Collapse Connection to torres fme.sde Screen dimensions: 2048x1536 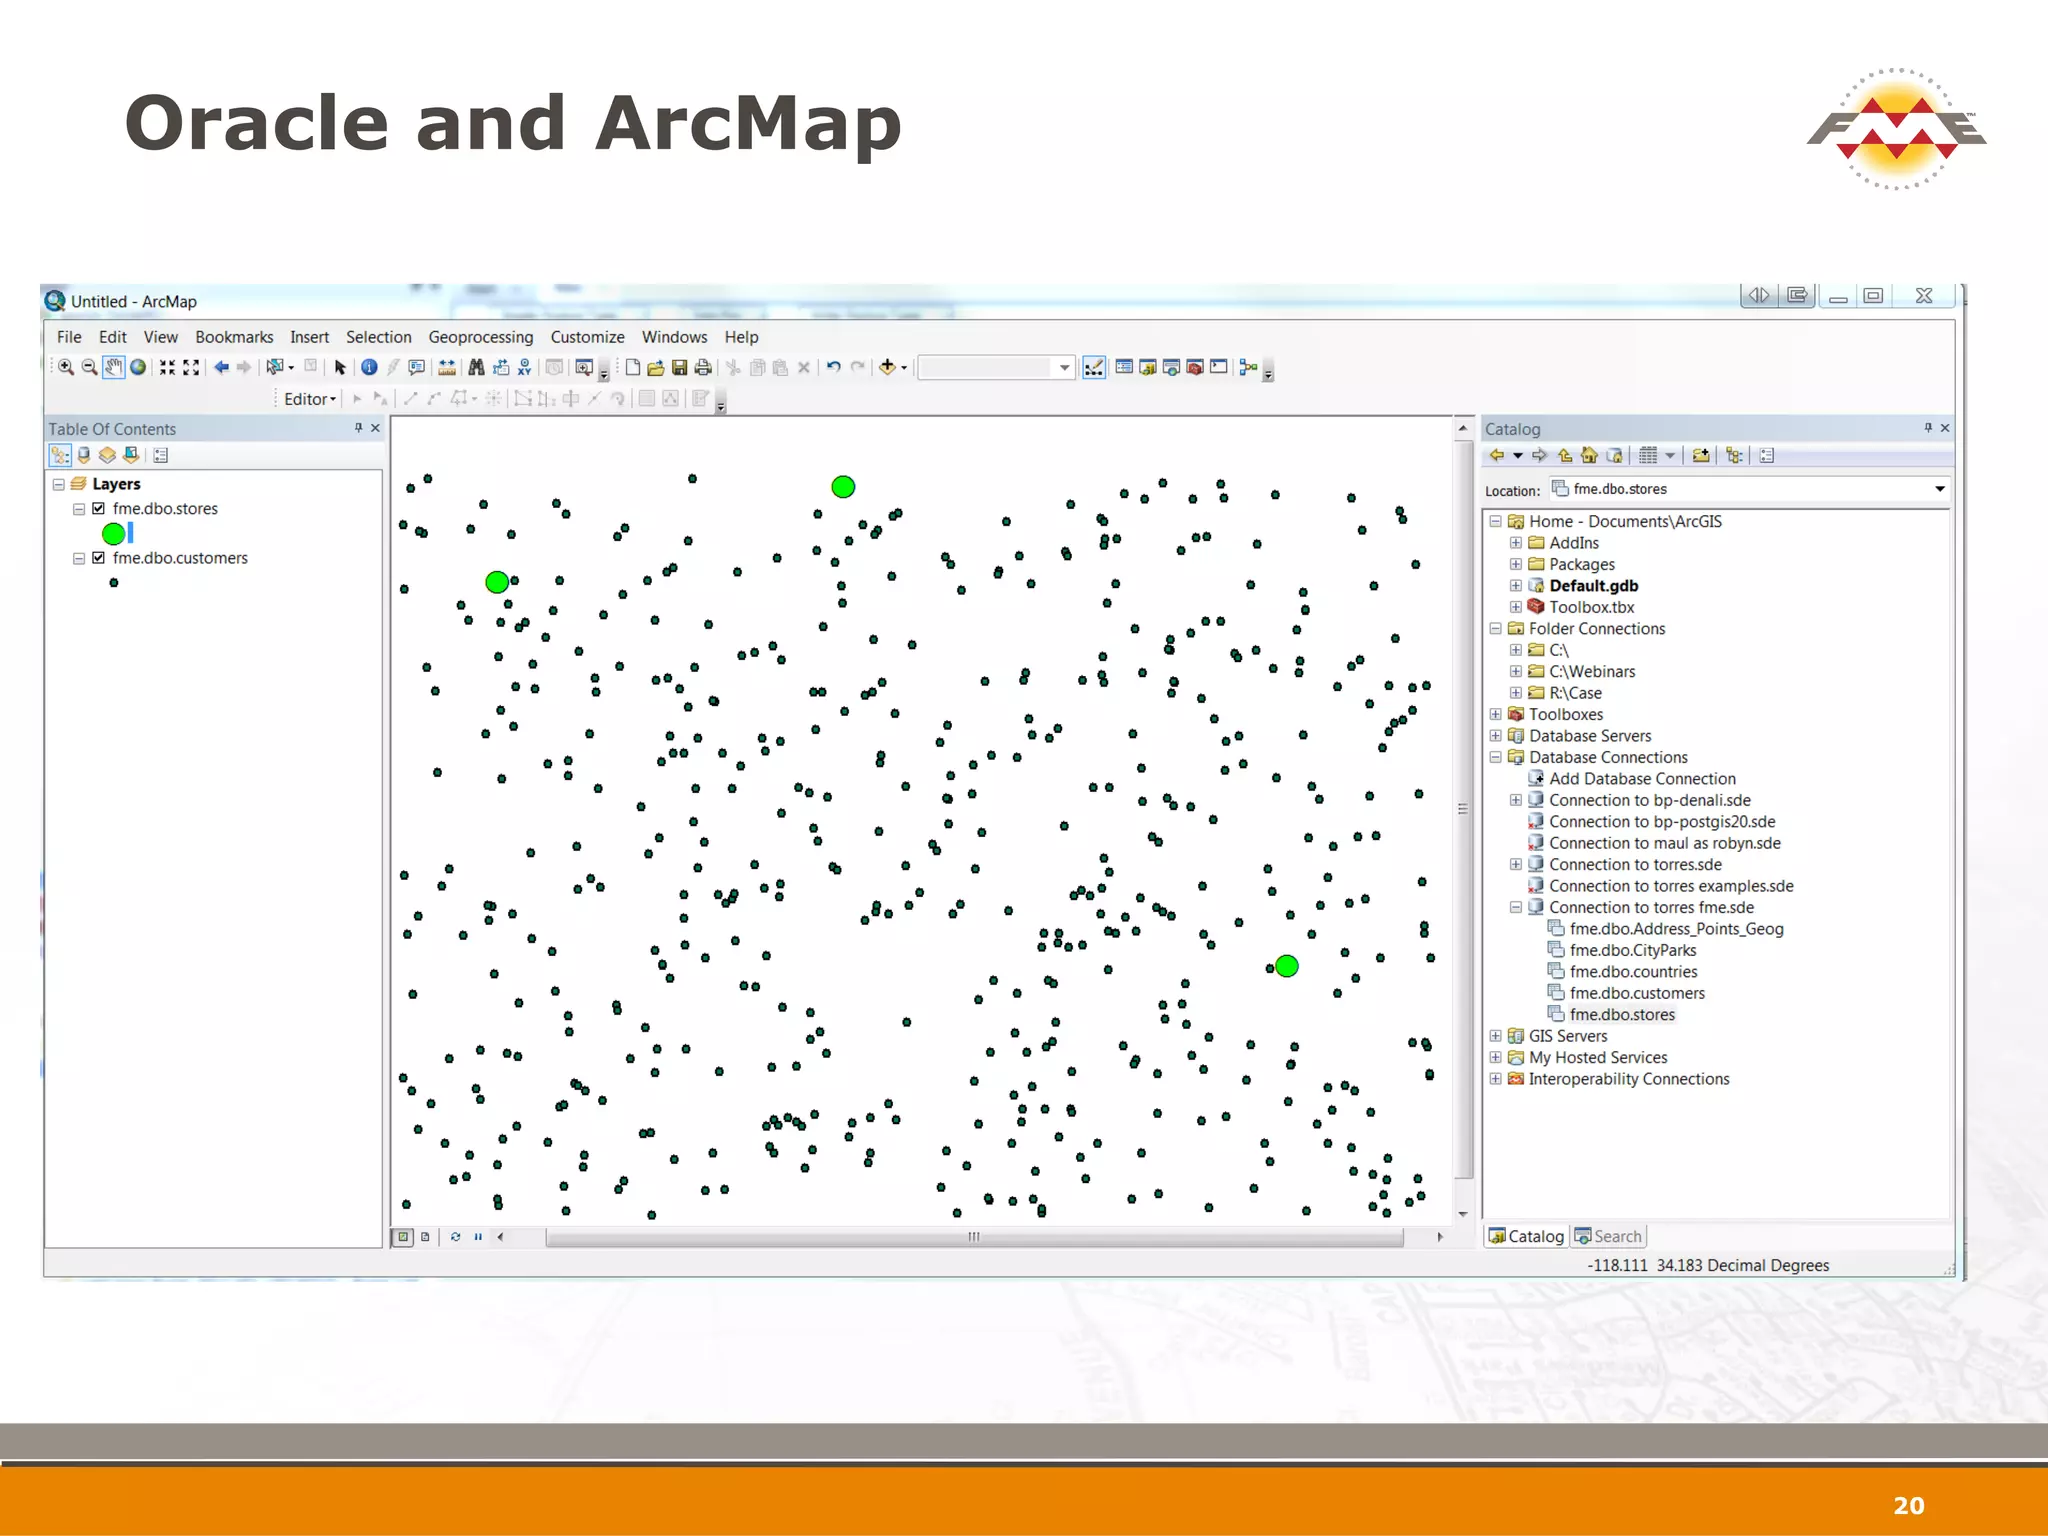[1516, 907]
